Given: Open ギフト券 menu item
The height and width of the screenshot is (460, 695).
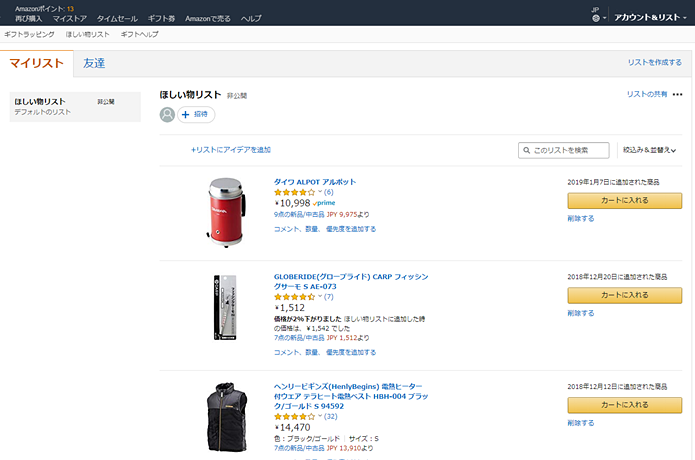Looking at the screenshot, I should 161,19.
